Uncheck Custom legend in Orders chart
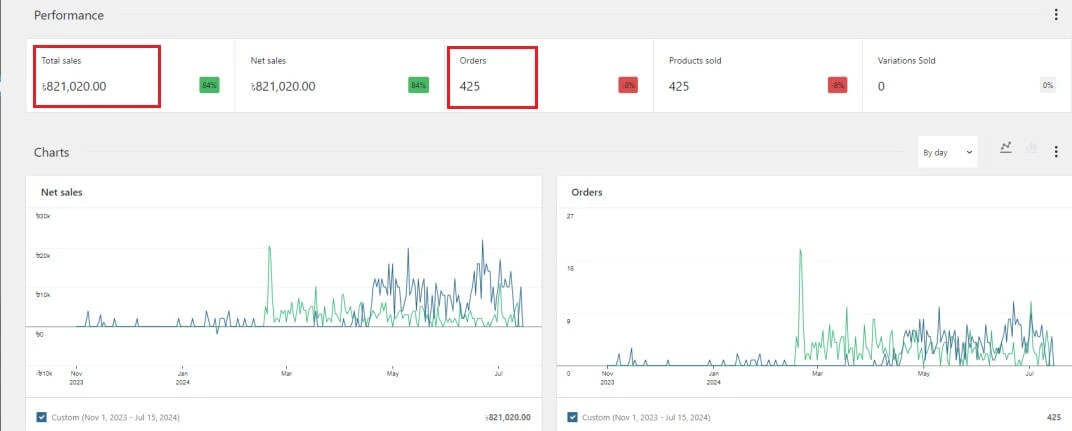Viewport: 1072px width, 431px height. point(573,417)
